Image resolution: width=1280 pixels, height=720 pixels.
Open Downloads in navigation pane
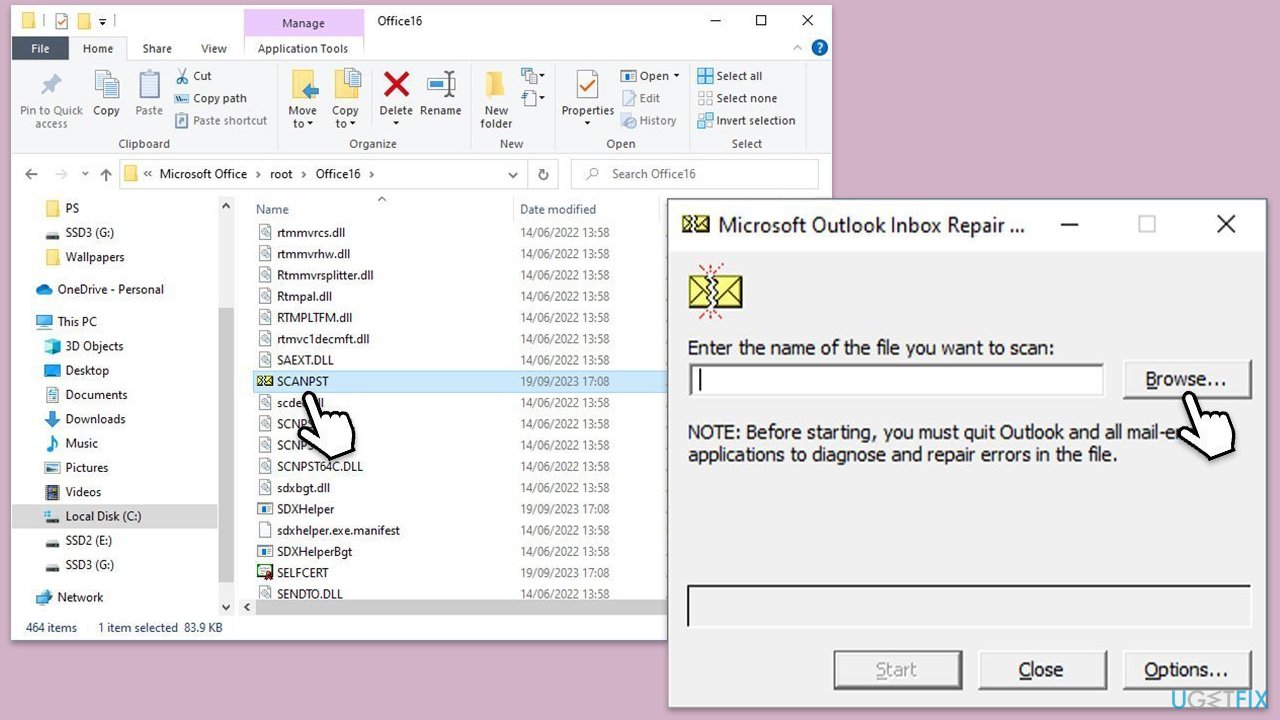pyautogui.click(x=95, y=419)
